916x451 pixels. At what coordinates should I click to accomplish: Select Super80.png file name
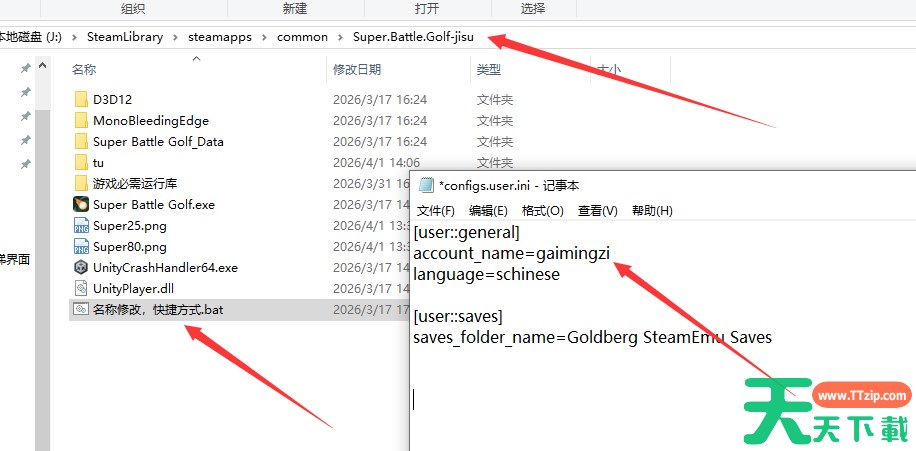130,247
